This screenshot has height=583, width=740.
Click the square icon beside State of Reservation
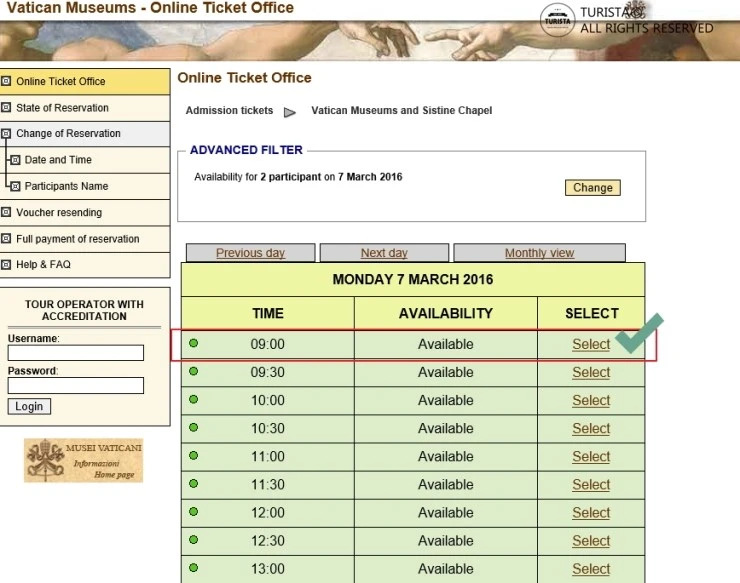(6, 108)
